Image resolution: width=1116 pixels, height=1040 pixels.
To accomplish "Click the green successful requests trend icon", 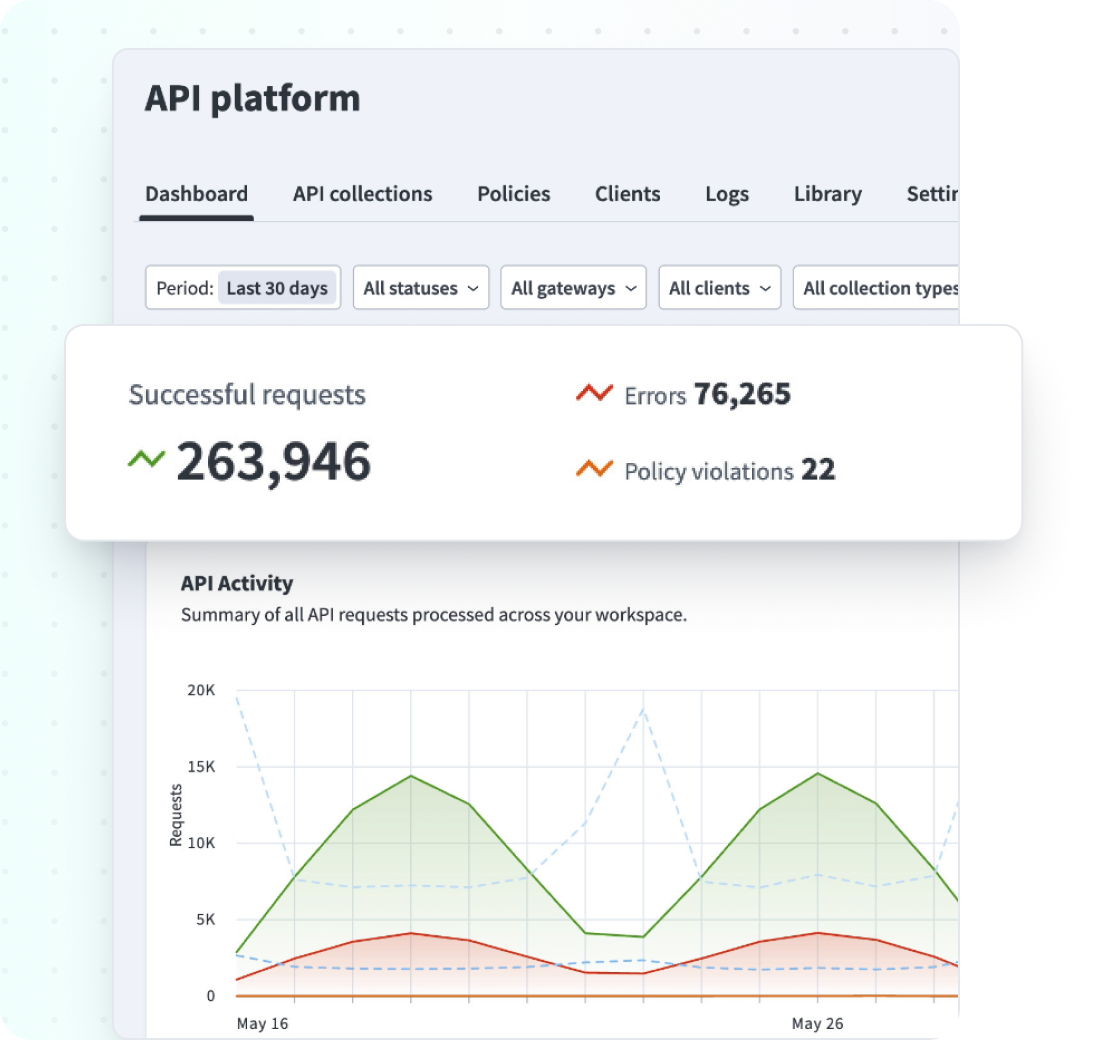I will point(146,458).
